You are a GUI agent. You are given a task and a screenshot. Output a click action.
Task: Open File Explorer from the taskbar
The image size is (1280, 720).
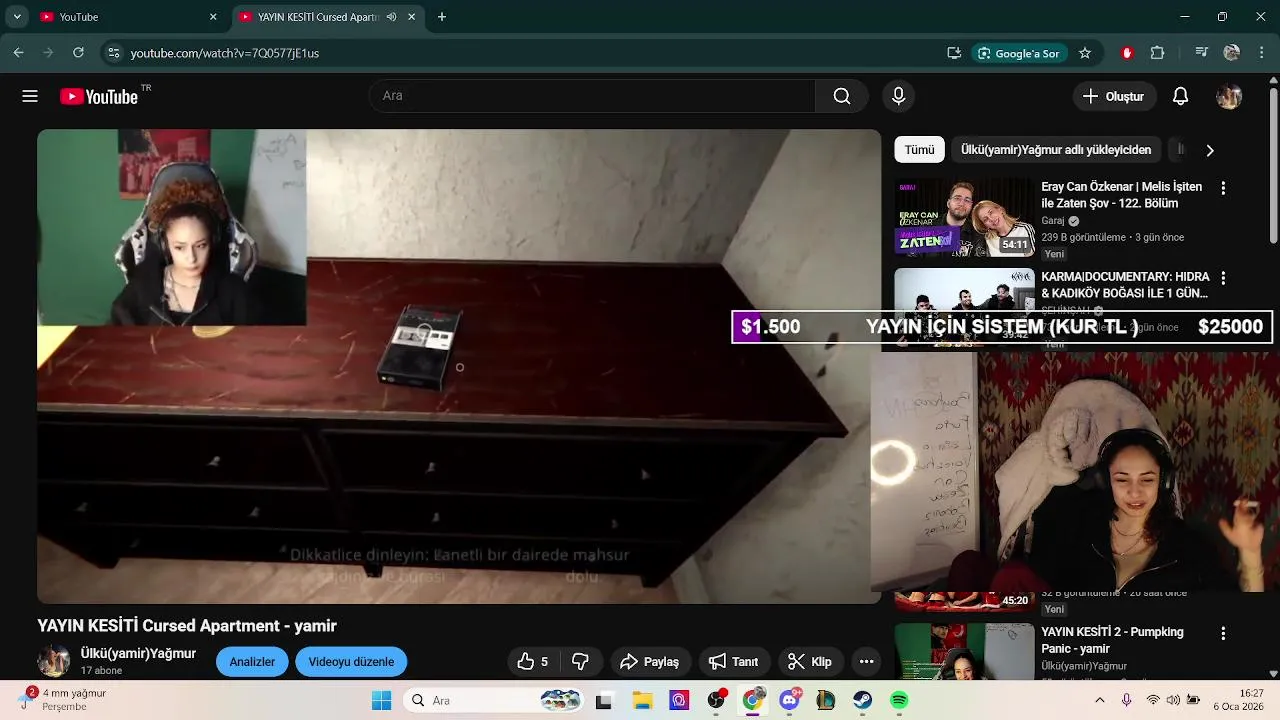[x=641, y=700]
